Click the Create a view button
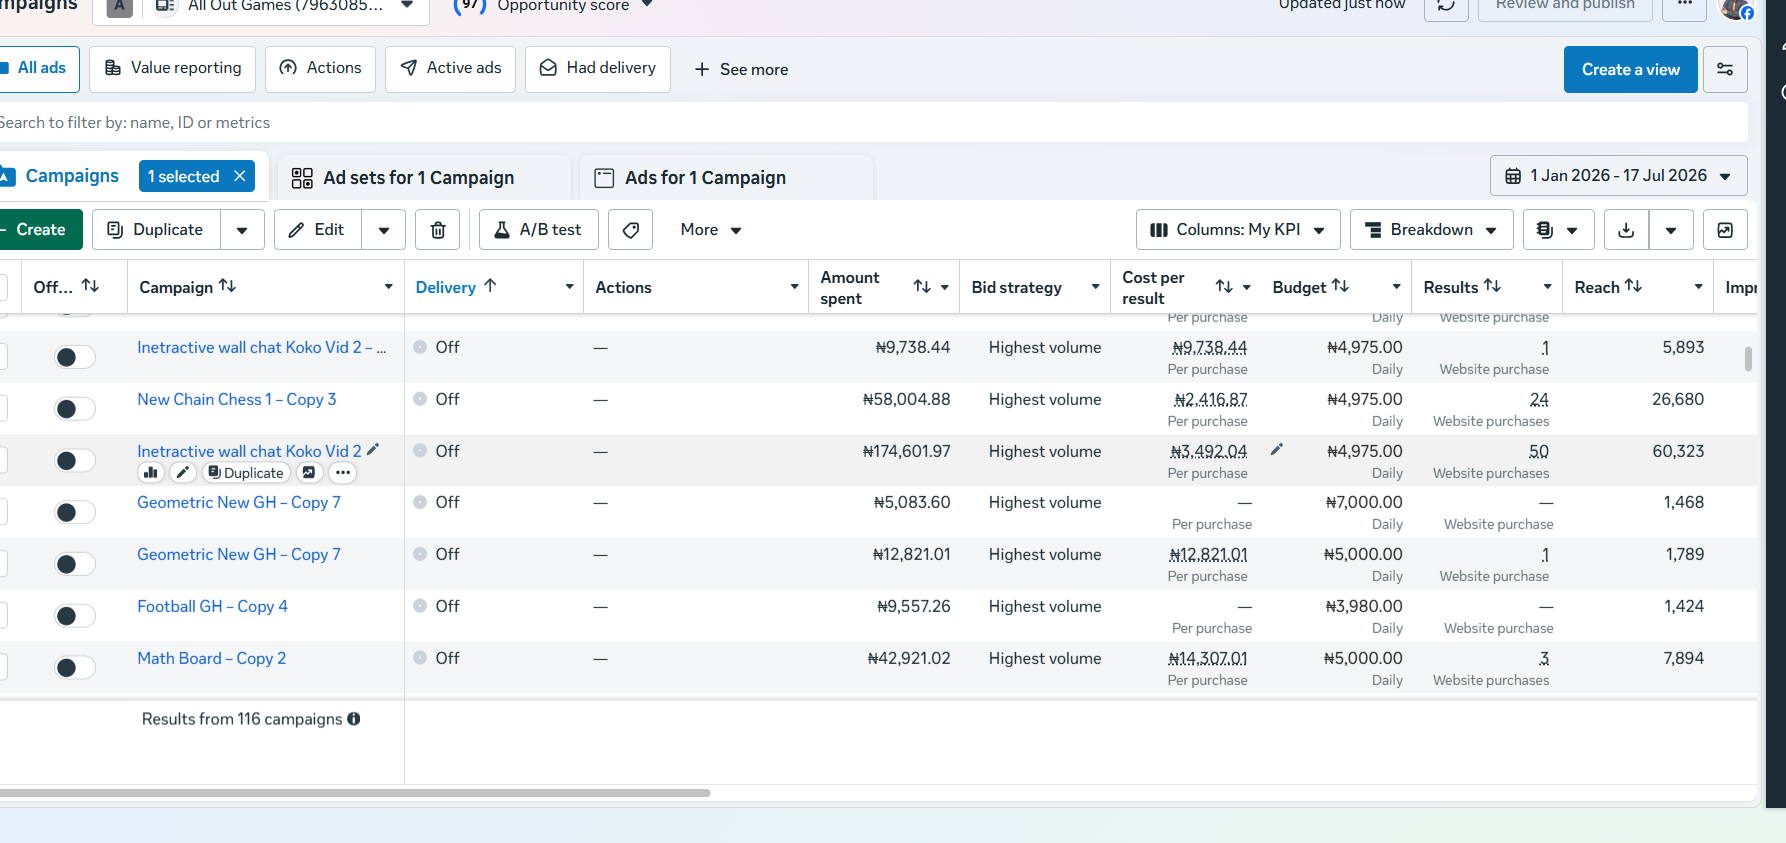Screen dimensions: 1786x843 (x=1630, y=69)
